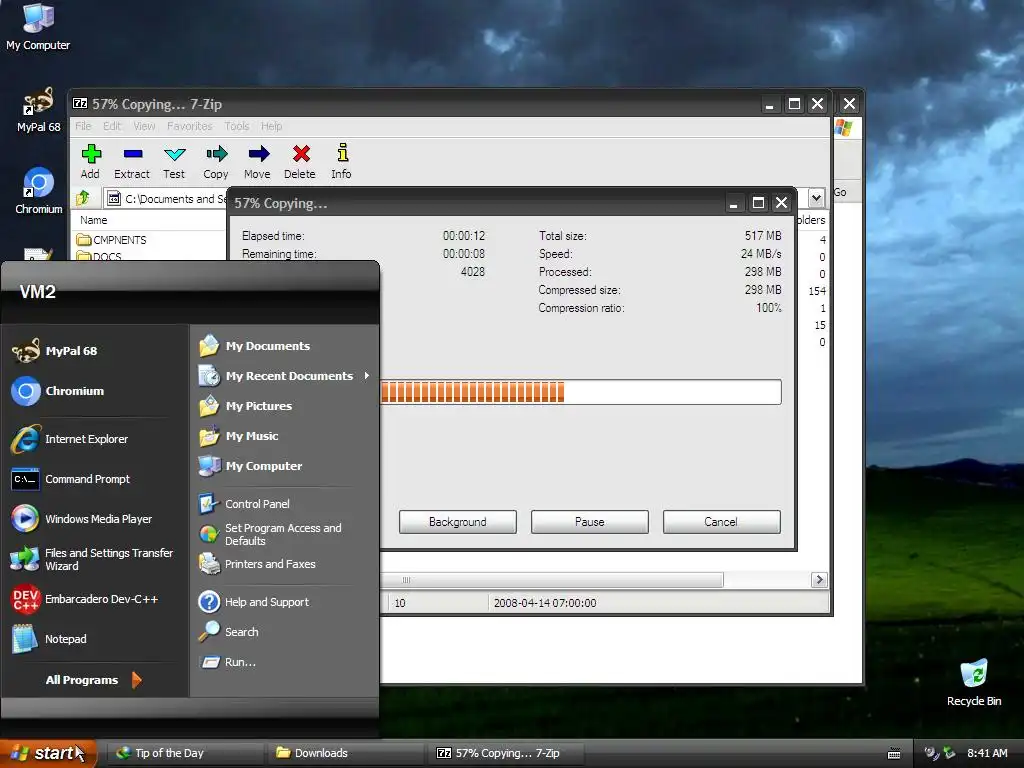Select the CMPNENTS folder
This screenshot has height=768, width=1024.
coord(112,240)
